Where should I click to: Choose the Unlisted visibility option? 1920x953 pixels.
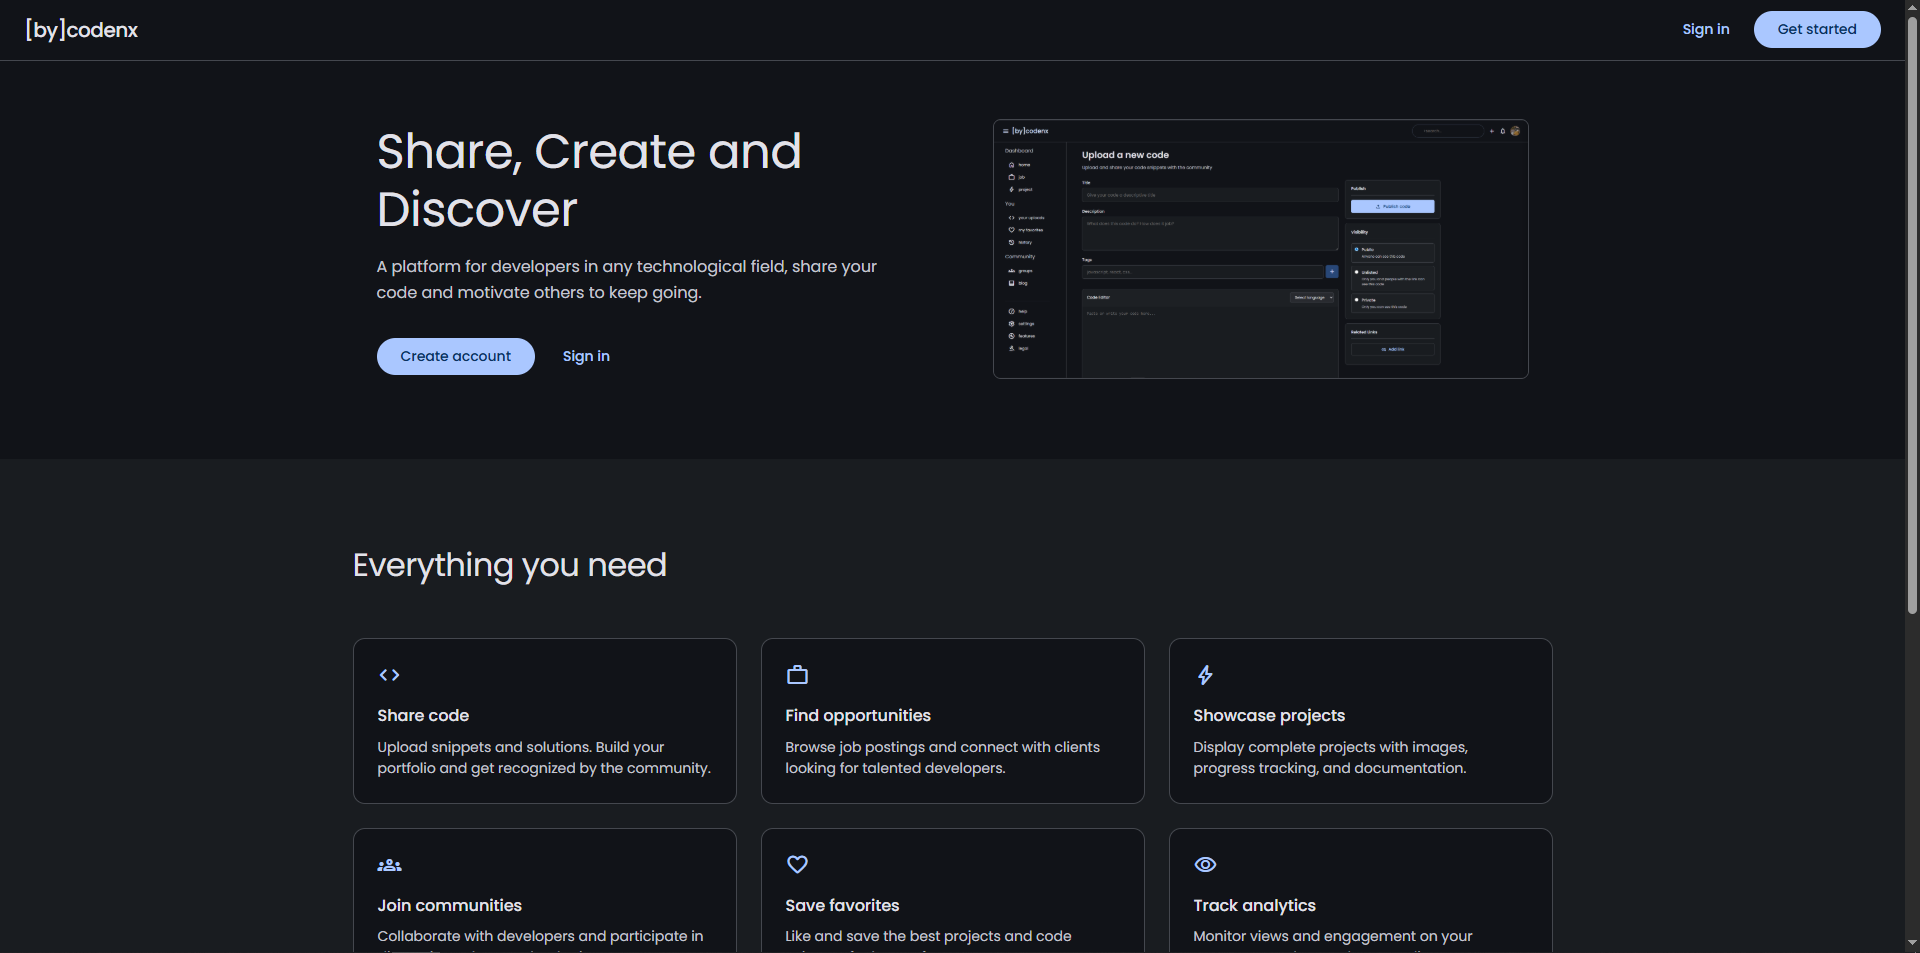(x=1356, y=272)
